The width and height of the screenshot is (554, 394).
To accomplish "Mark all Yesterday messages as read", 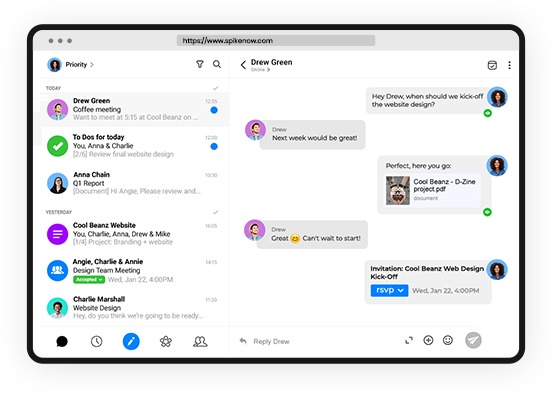I will click(216, 212).
